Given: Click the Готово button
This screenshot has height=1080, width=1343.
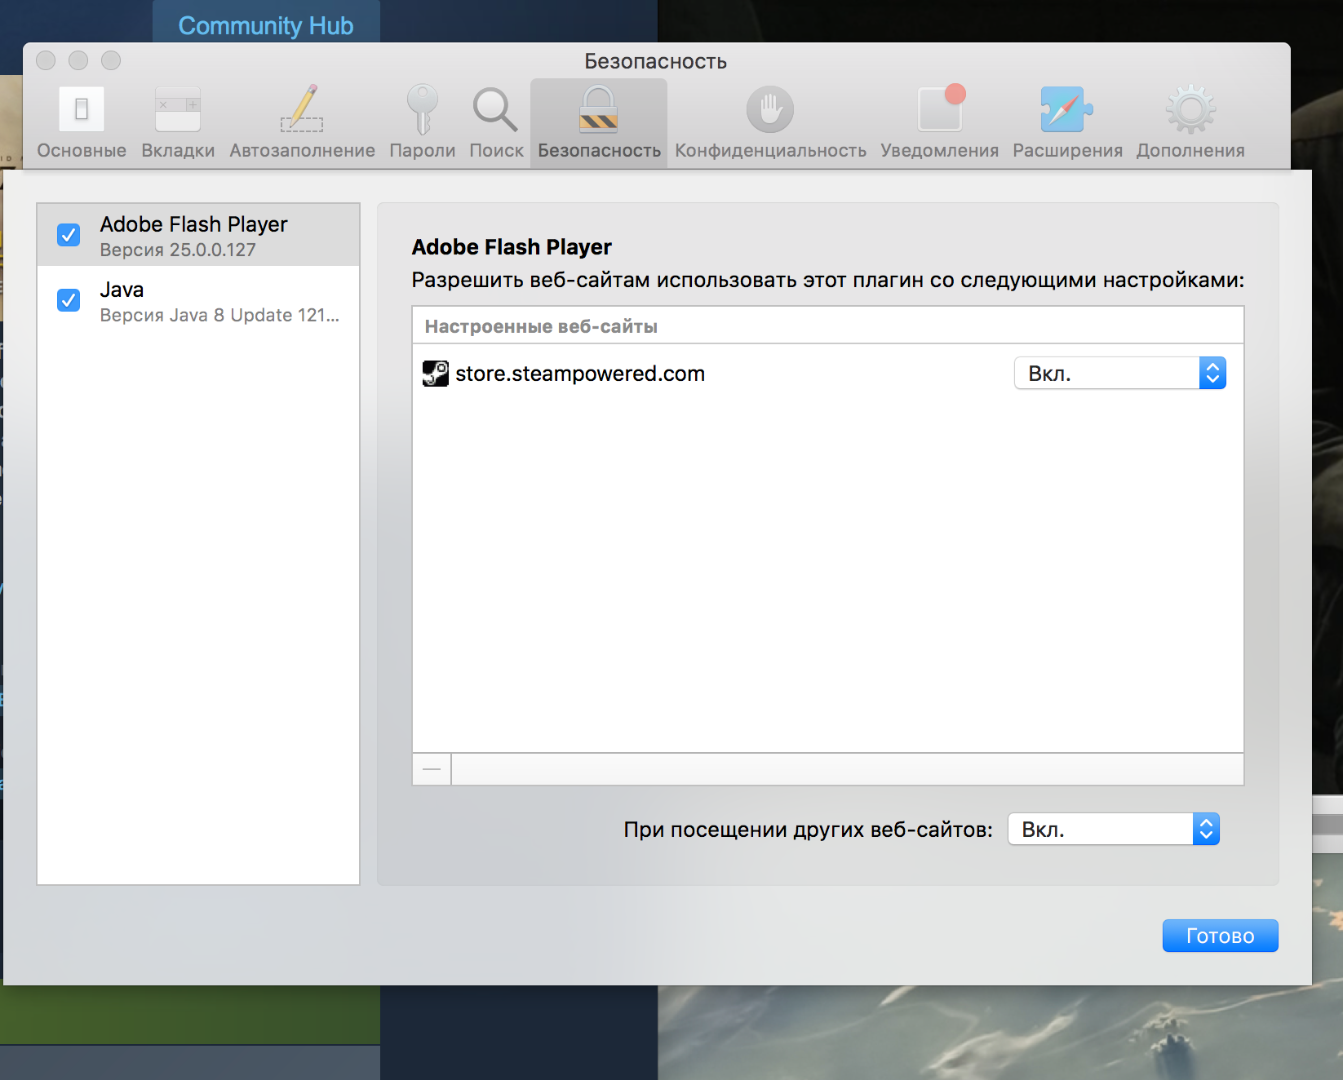Looking at the screenshot, I should (x=1220, y=936).
